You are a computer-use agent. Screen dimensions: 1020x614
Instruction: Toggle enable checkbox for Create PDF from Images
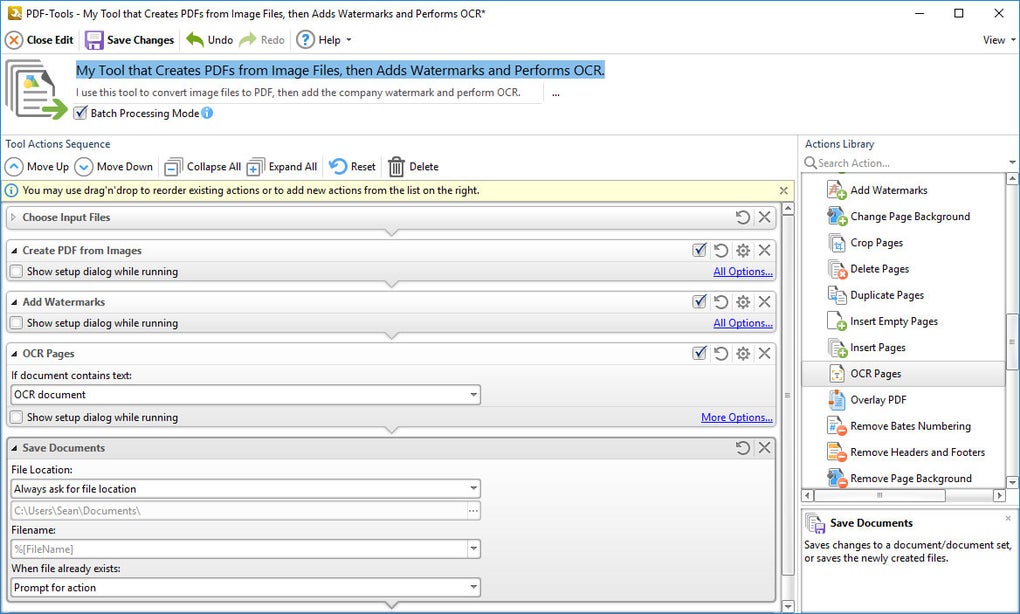[x=699, y=250]
